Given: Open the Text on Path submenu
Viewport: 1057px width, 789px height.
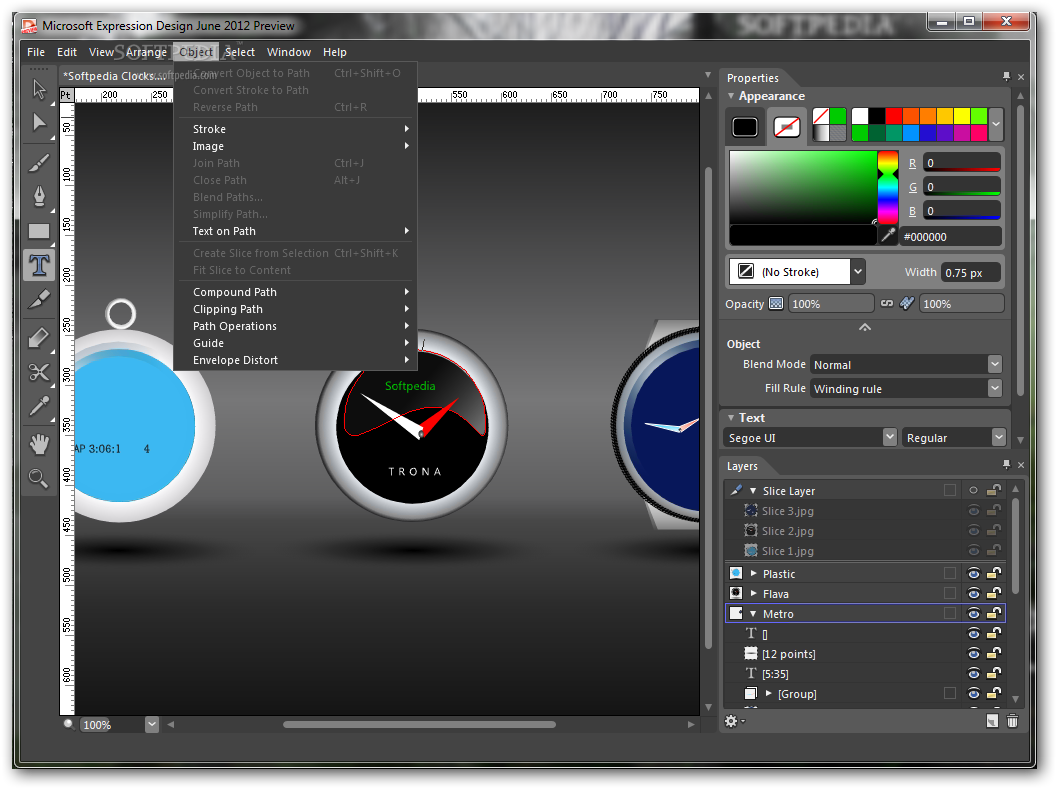Looking at the screenshot, I should (x=295, y=231).
